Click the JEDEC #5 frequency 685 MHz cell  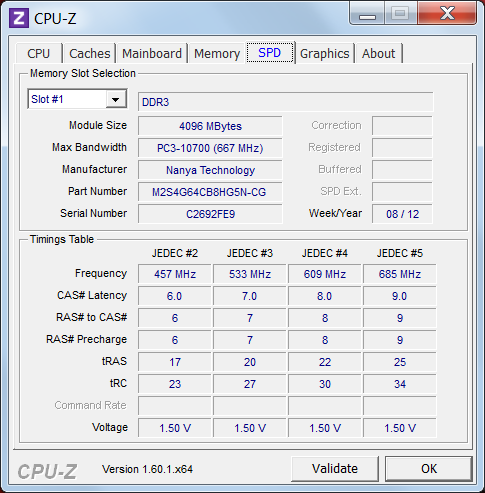tap(400, 274)
